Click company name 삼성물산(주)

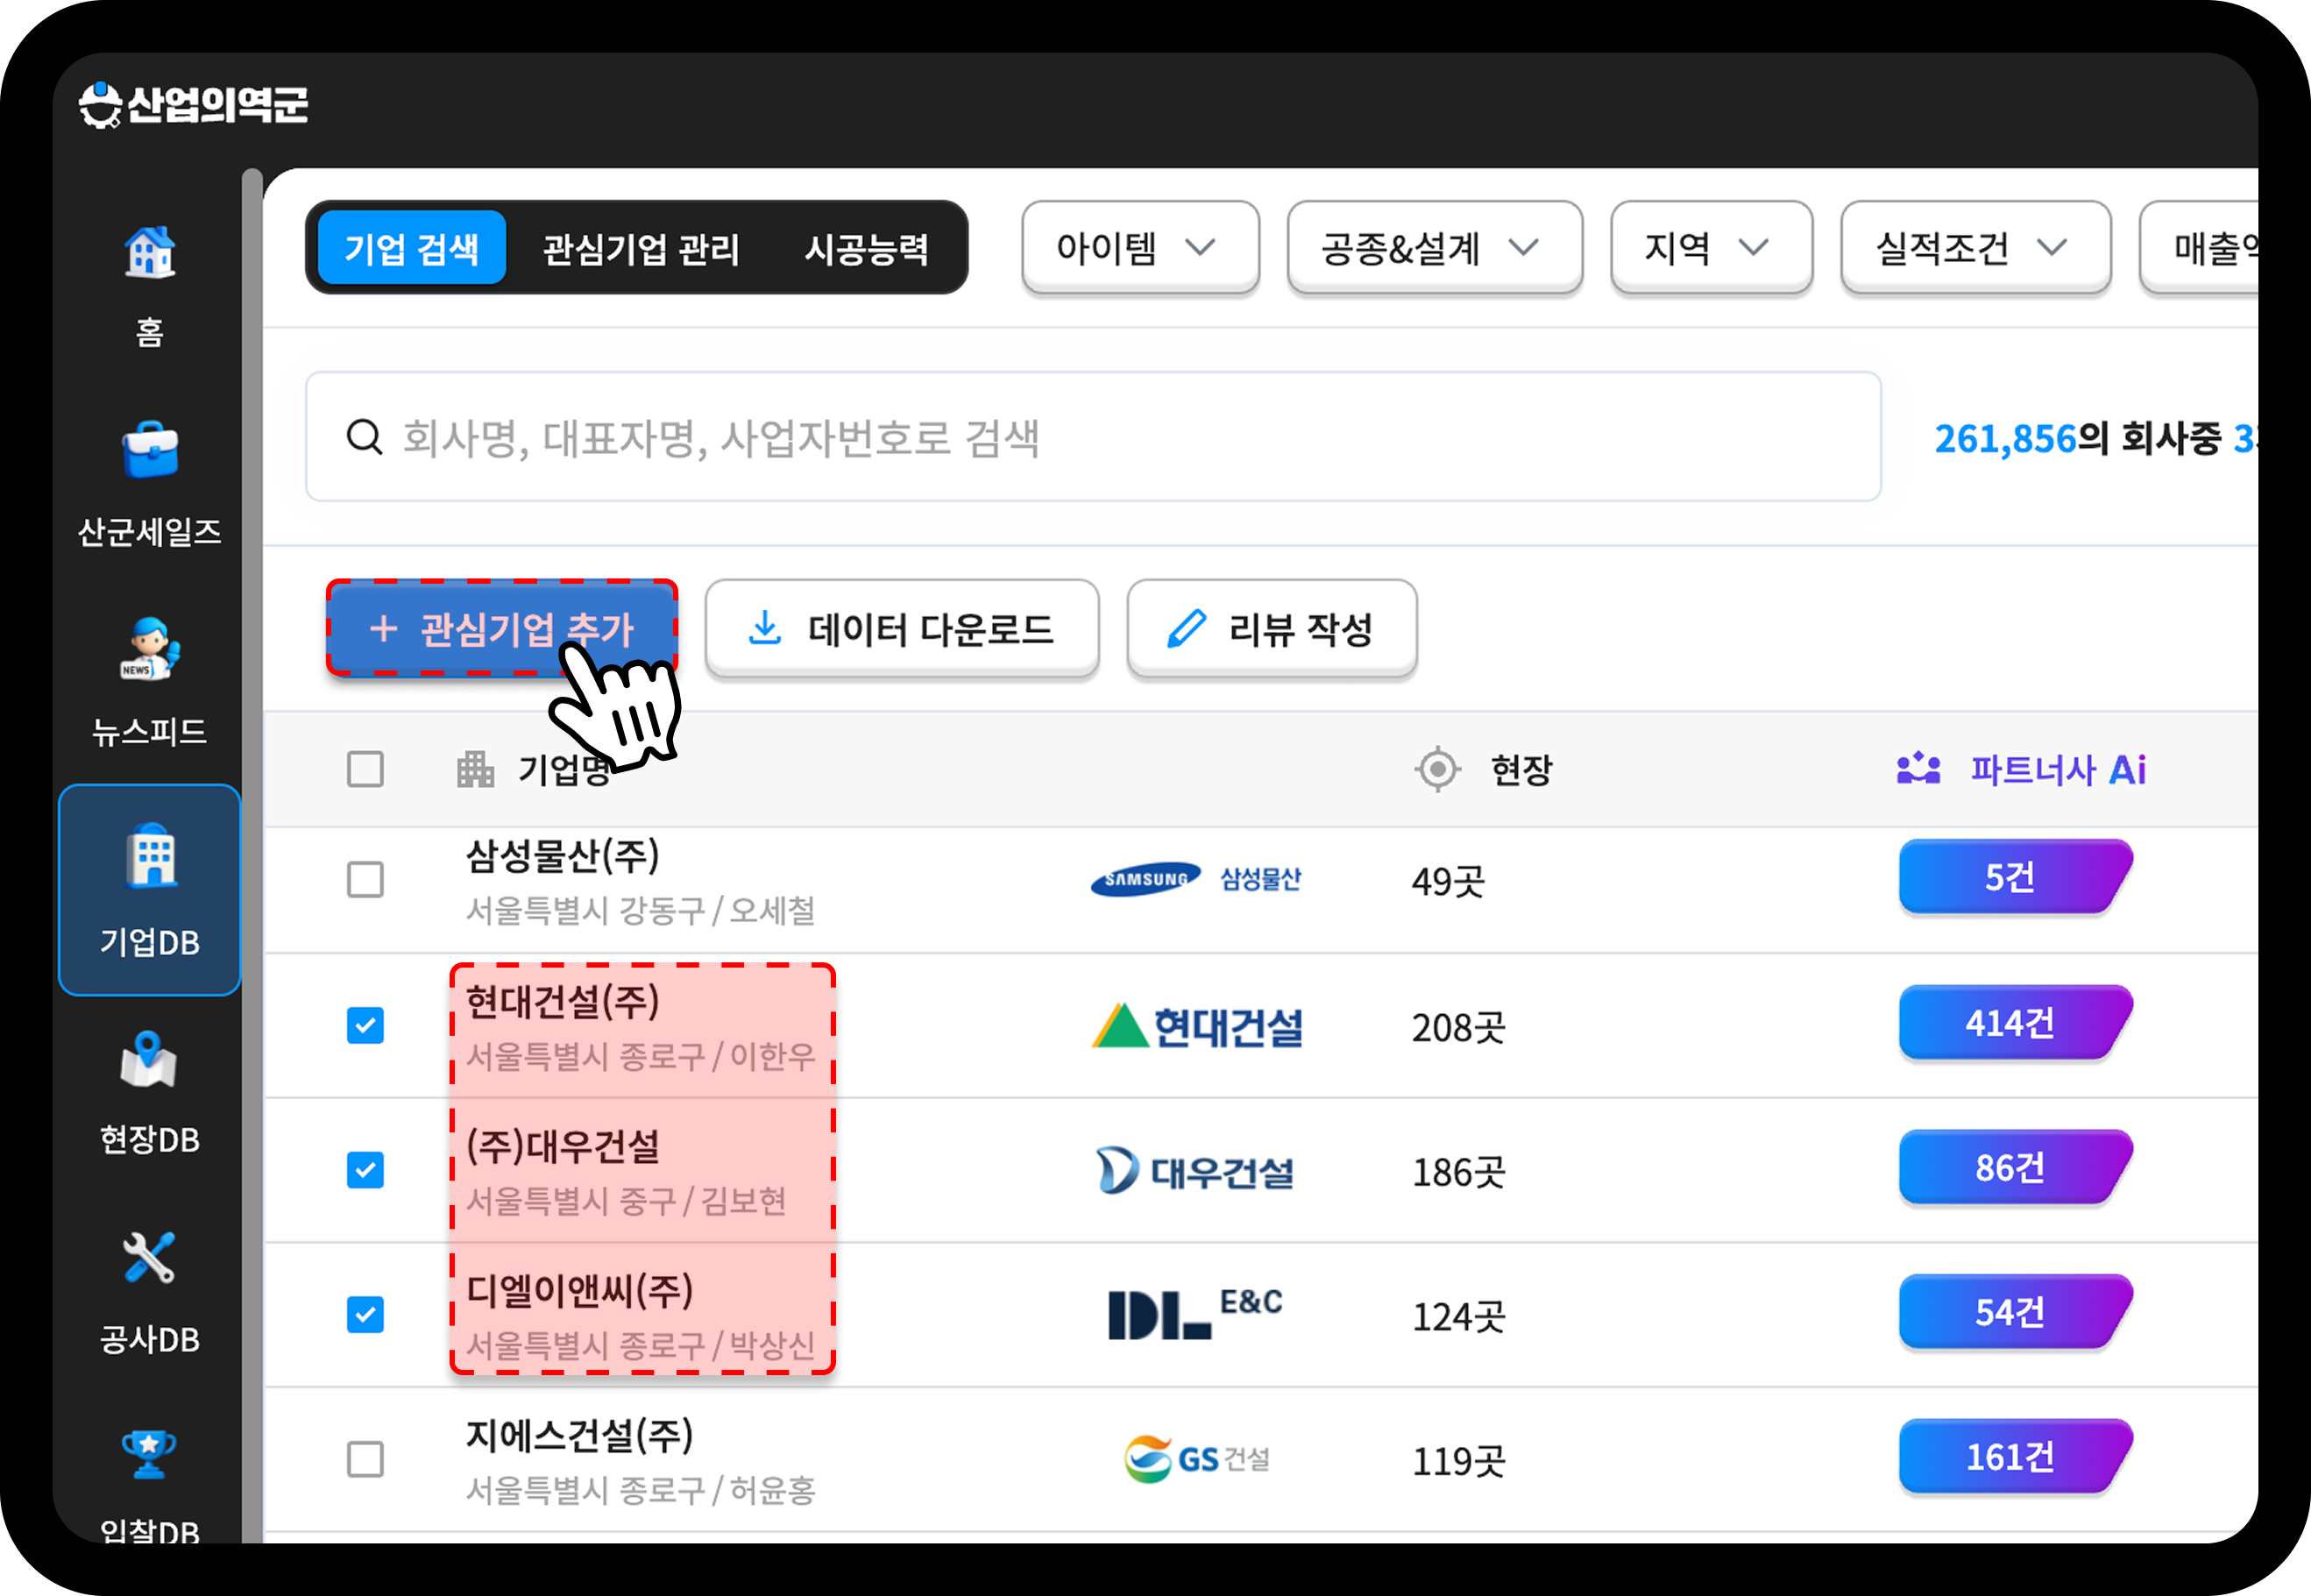tap(562, 855)
